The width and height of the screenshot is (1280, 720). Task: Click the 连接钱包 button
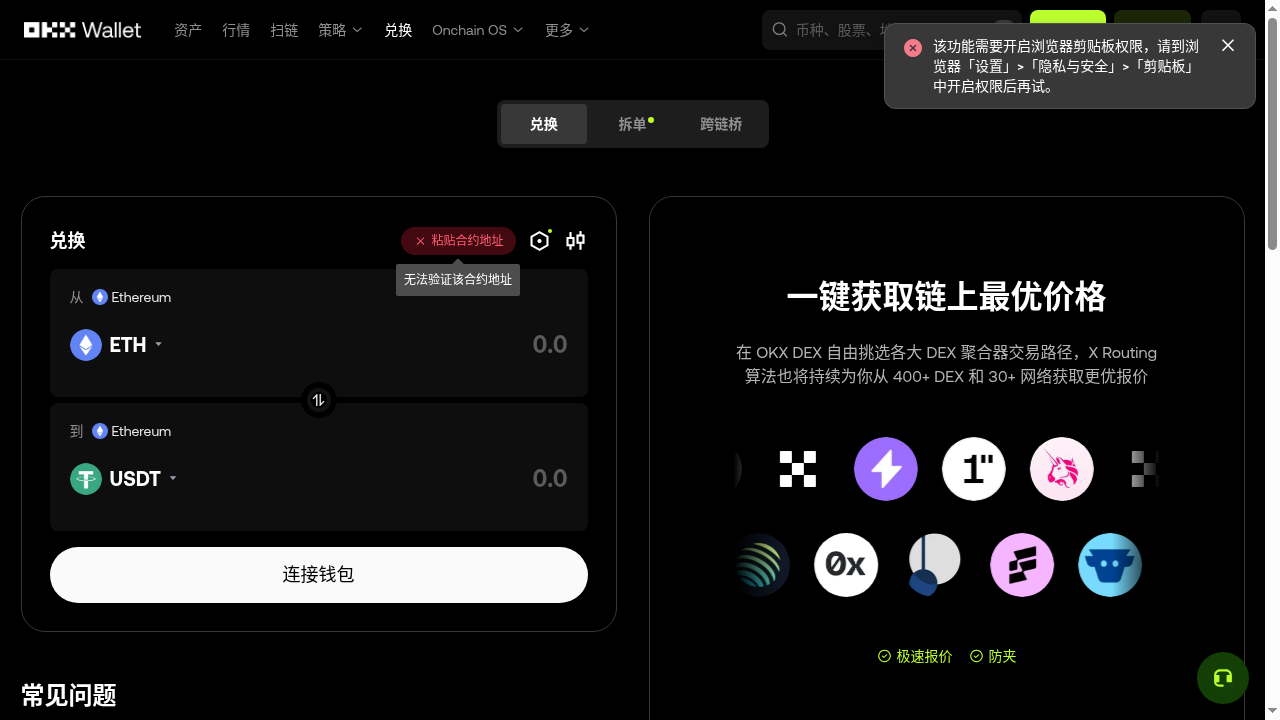pos(319,575)
